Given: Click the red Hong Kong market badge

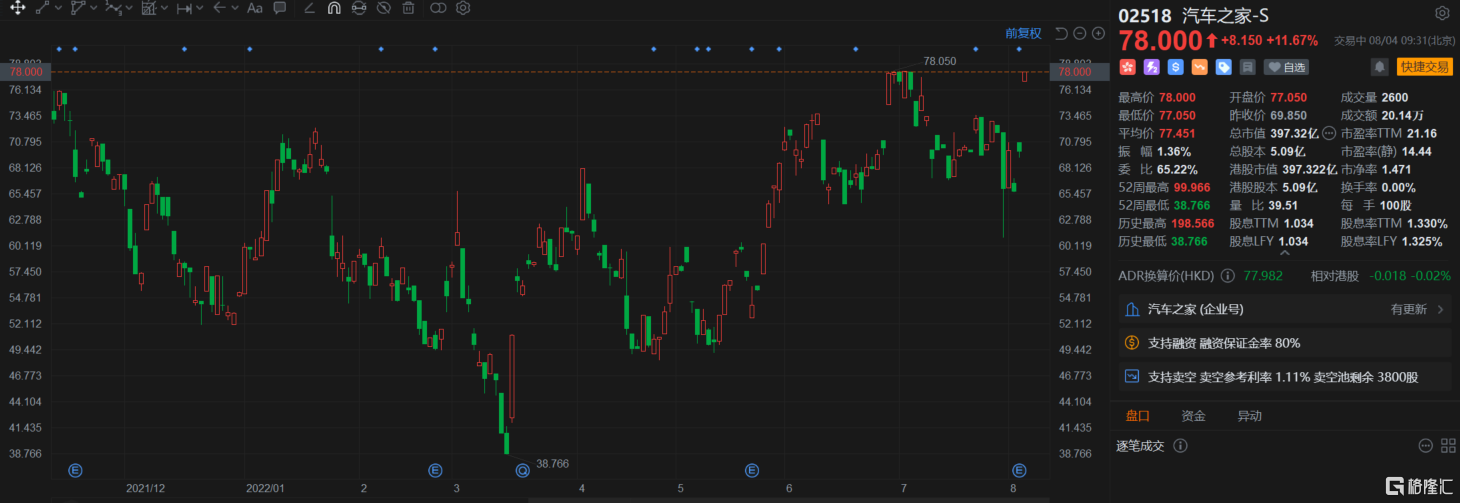Looking at the screenshot, I should (1127, 67).
